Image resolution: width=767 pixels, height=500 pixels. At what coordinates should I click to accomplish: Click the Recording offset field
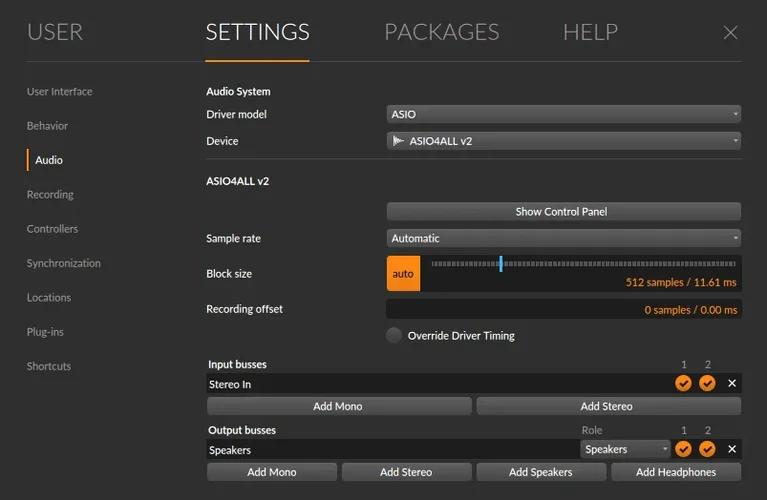563,310
